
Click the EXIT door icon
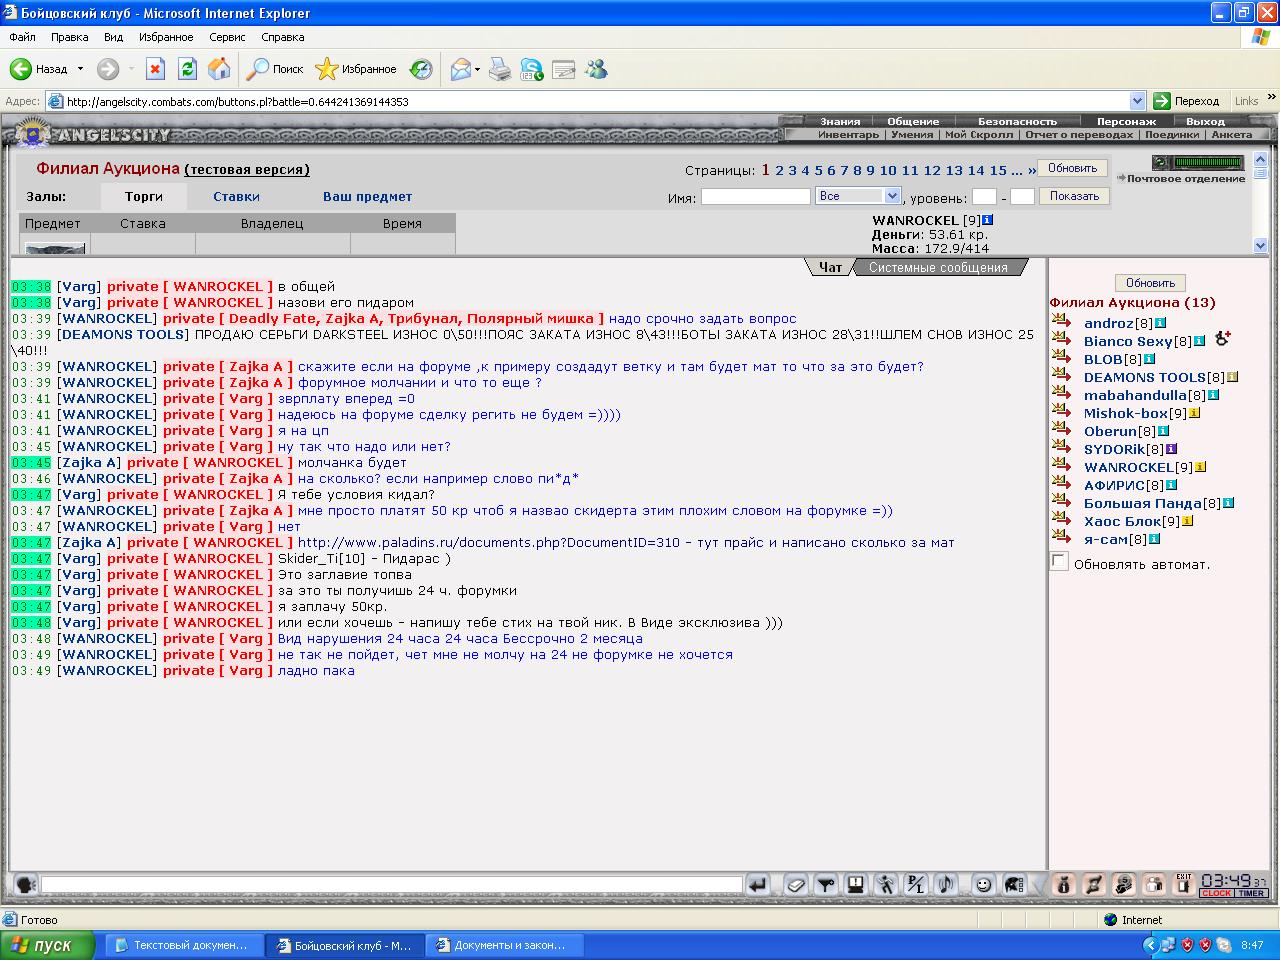(1184, 884)
